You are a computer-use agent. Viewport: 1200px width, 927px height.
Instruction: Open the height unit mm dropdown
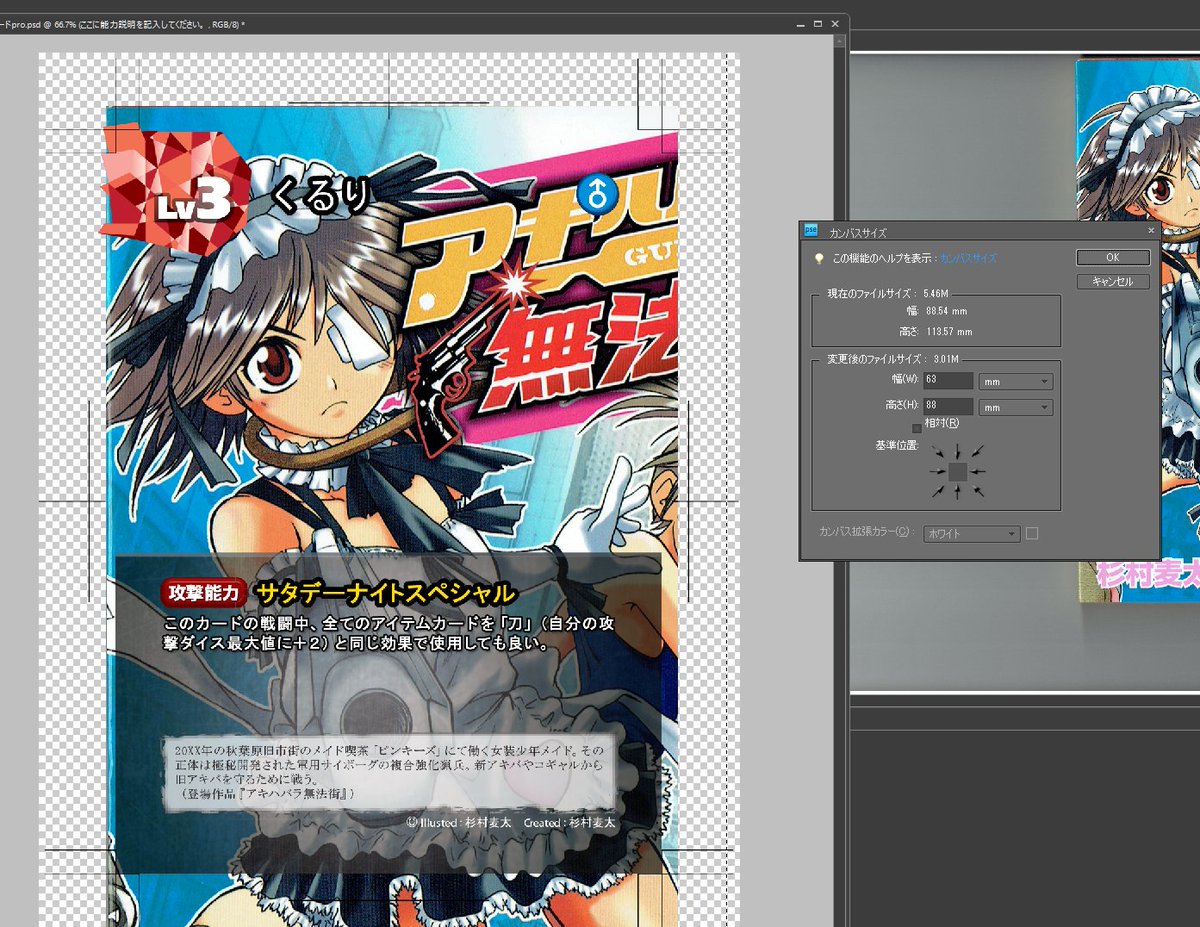pyautogui.click(x=1016, y=407)
